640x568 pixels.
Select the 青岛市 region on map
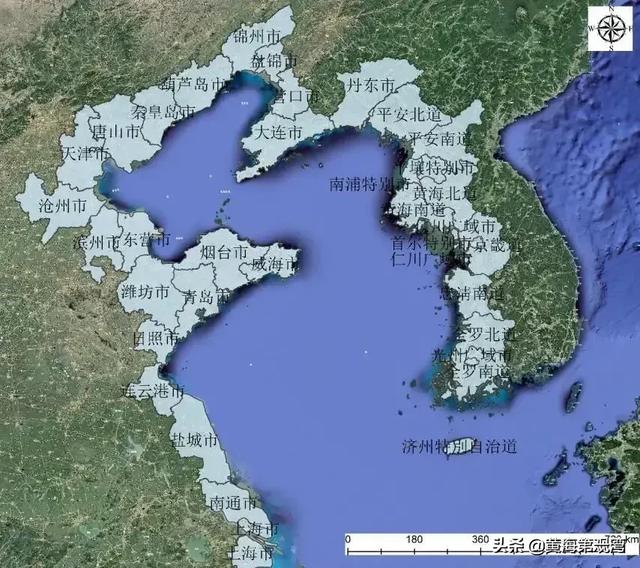207,297
